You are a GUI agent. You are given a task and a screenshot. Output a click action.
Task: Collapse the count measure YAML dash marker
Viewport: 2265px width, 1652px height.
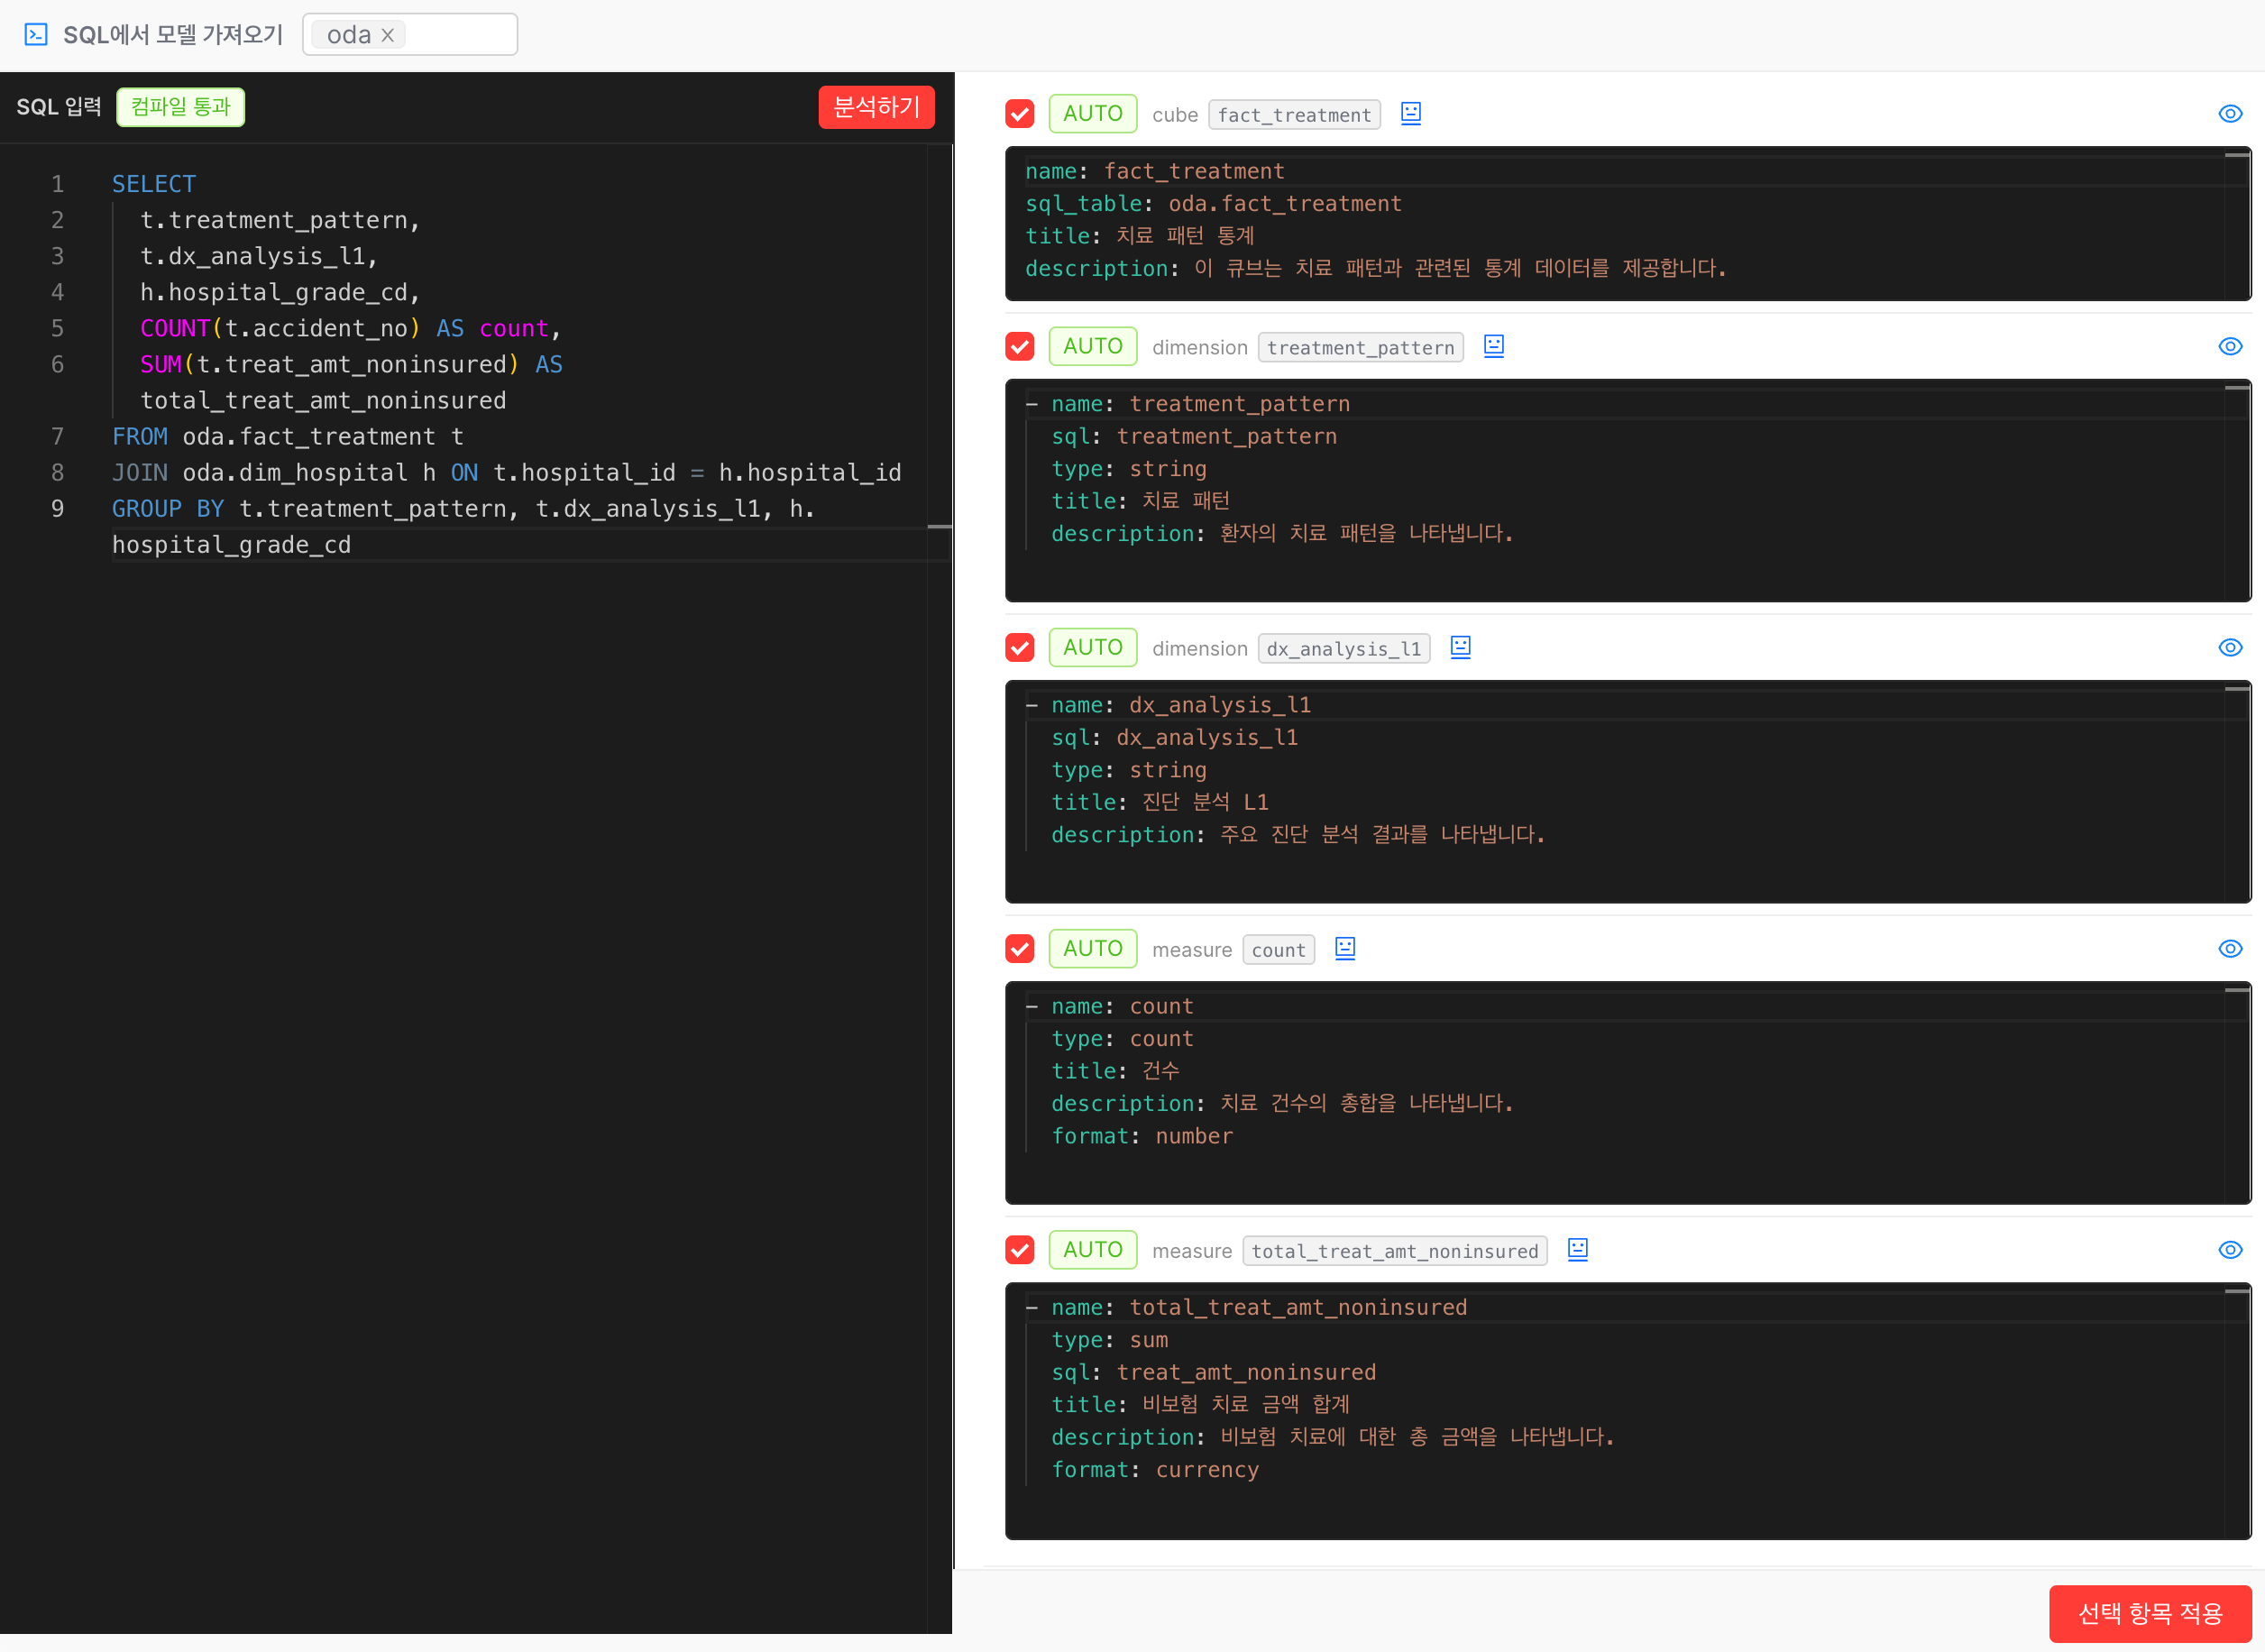point(1032,1007)
